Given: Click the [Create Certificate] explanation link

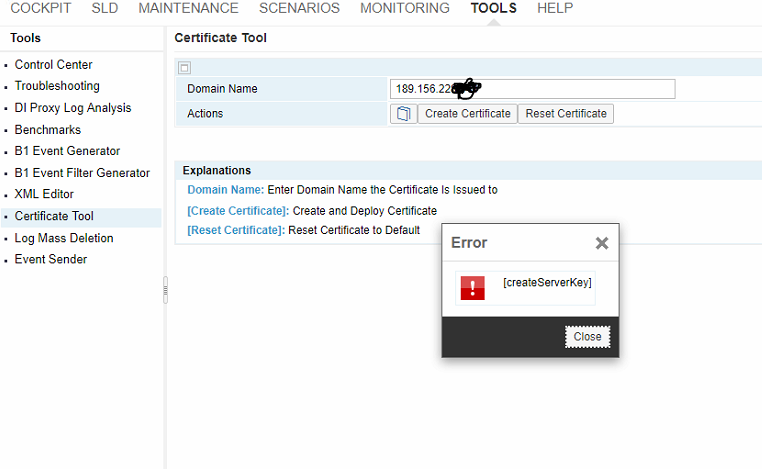Looking at the screenshot, I should point(238,211).
